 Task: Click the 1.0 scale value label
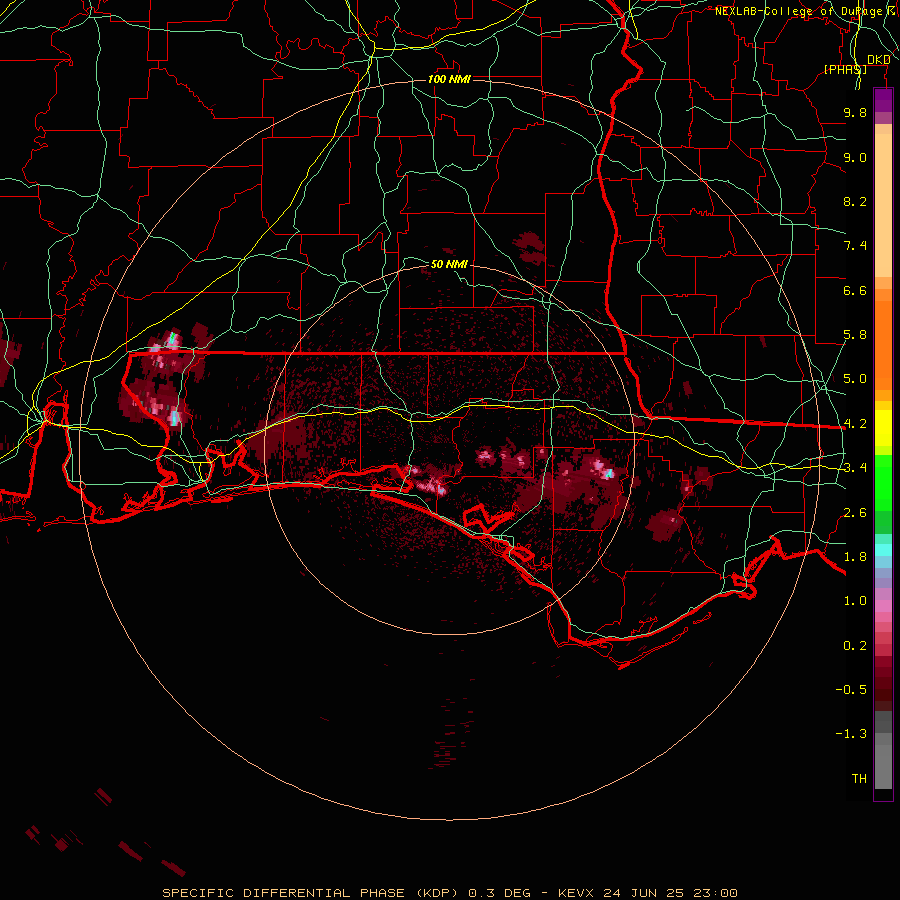click(855, 601)
